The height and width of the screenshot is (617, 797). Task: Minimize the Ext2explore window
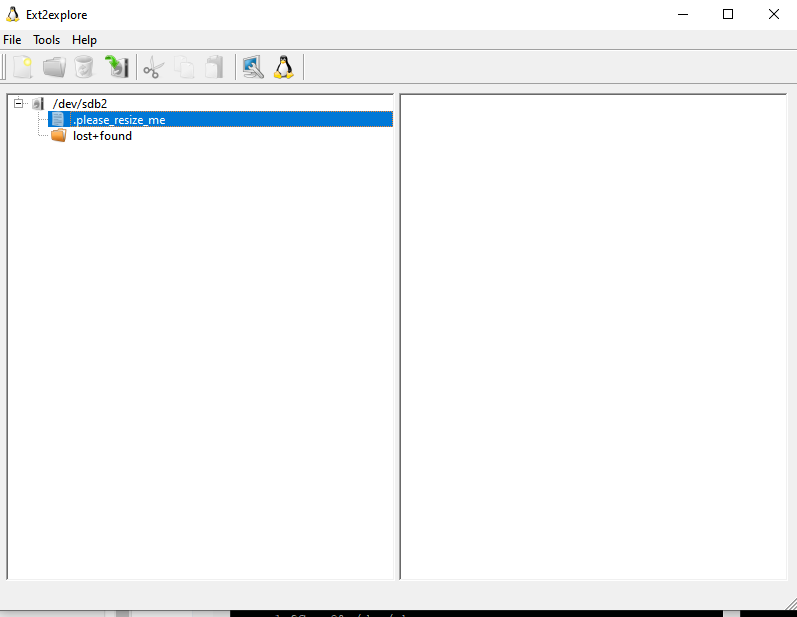click(x=682, y=14)
